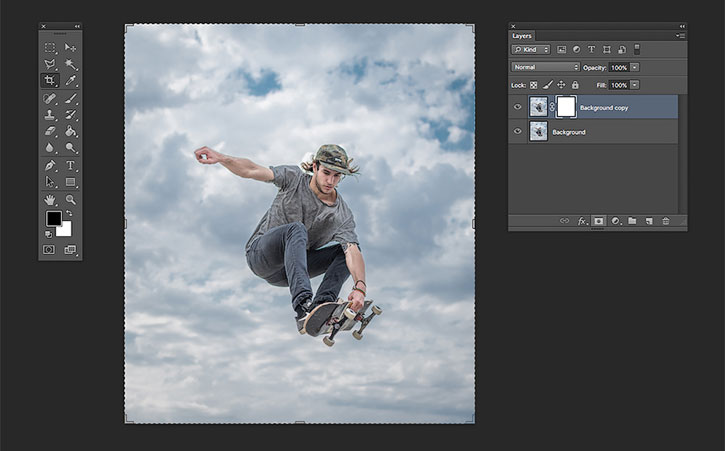Image resolution: width=725 pixels, height=451 pixels.
Task: Toggle Quick Mask mode
Action: pyautogui.click(x=49, y=250)
